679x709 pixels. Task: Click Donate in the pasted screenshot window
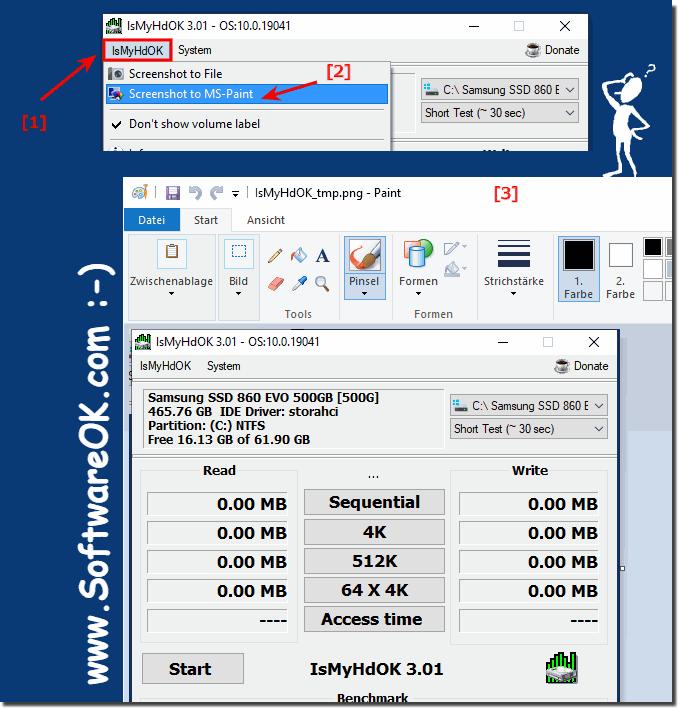point(581,366)
